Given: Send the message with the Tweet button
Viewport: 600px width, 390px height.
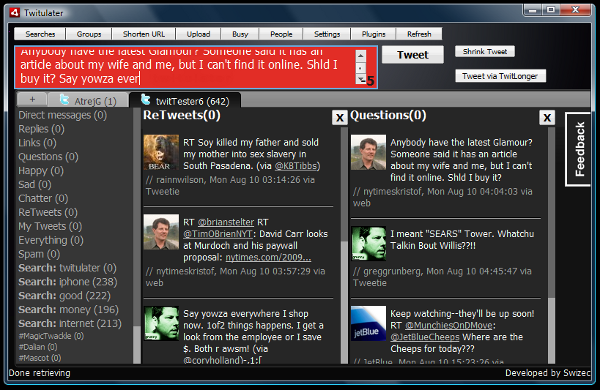Looking at the screenshot, I should [413, 55].
